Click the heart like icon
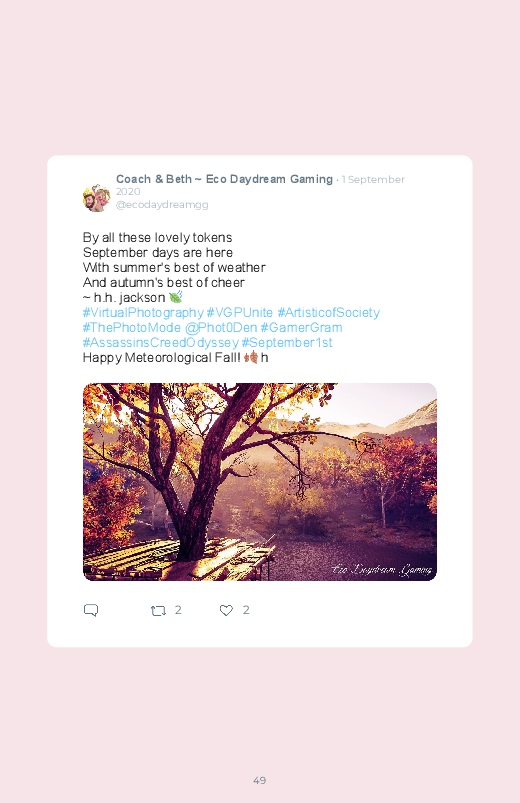This screenshot has height=803, width=520. [x=226, y=610]
